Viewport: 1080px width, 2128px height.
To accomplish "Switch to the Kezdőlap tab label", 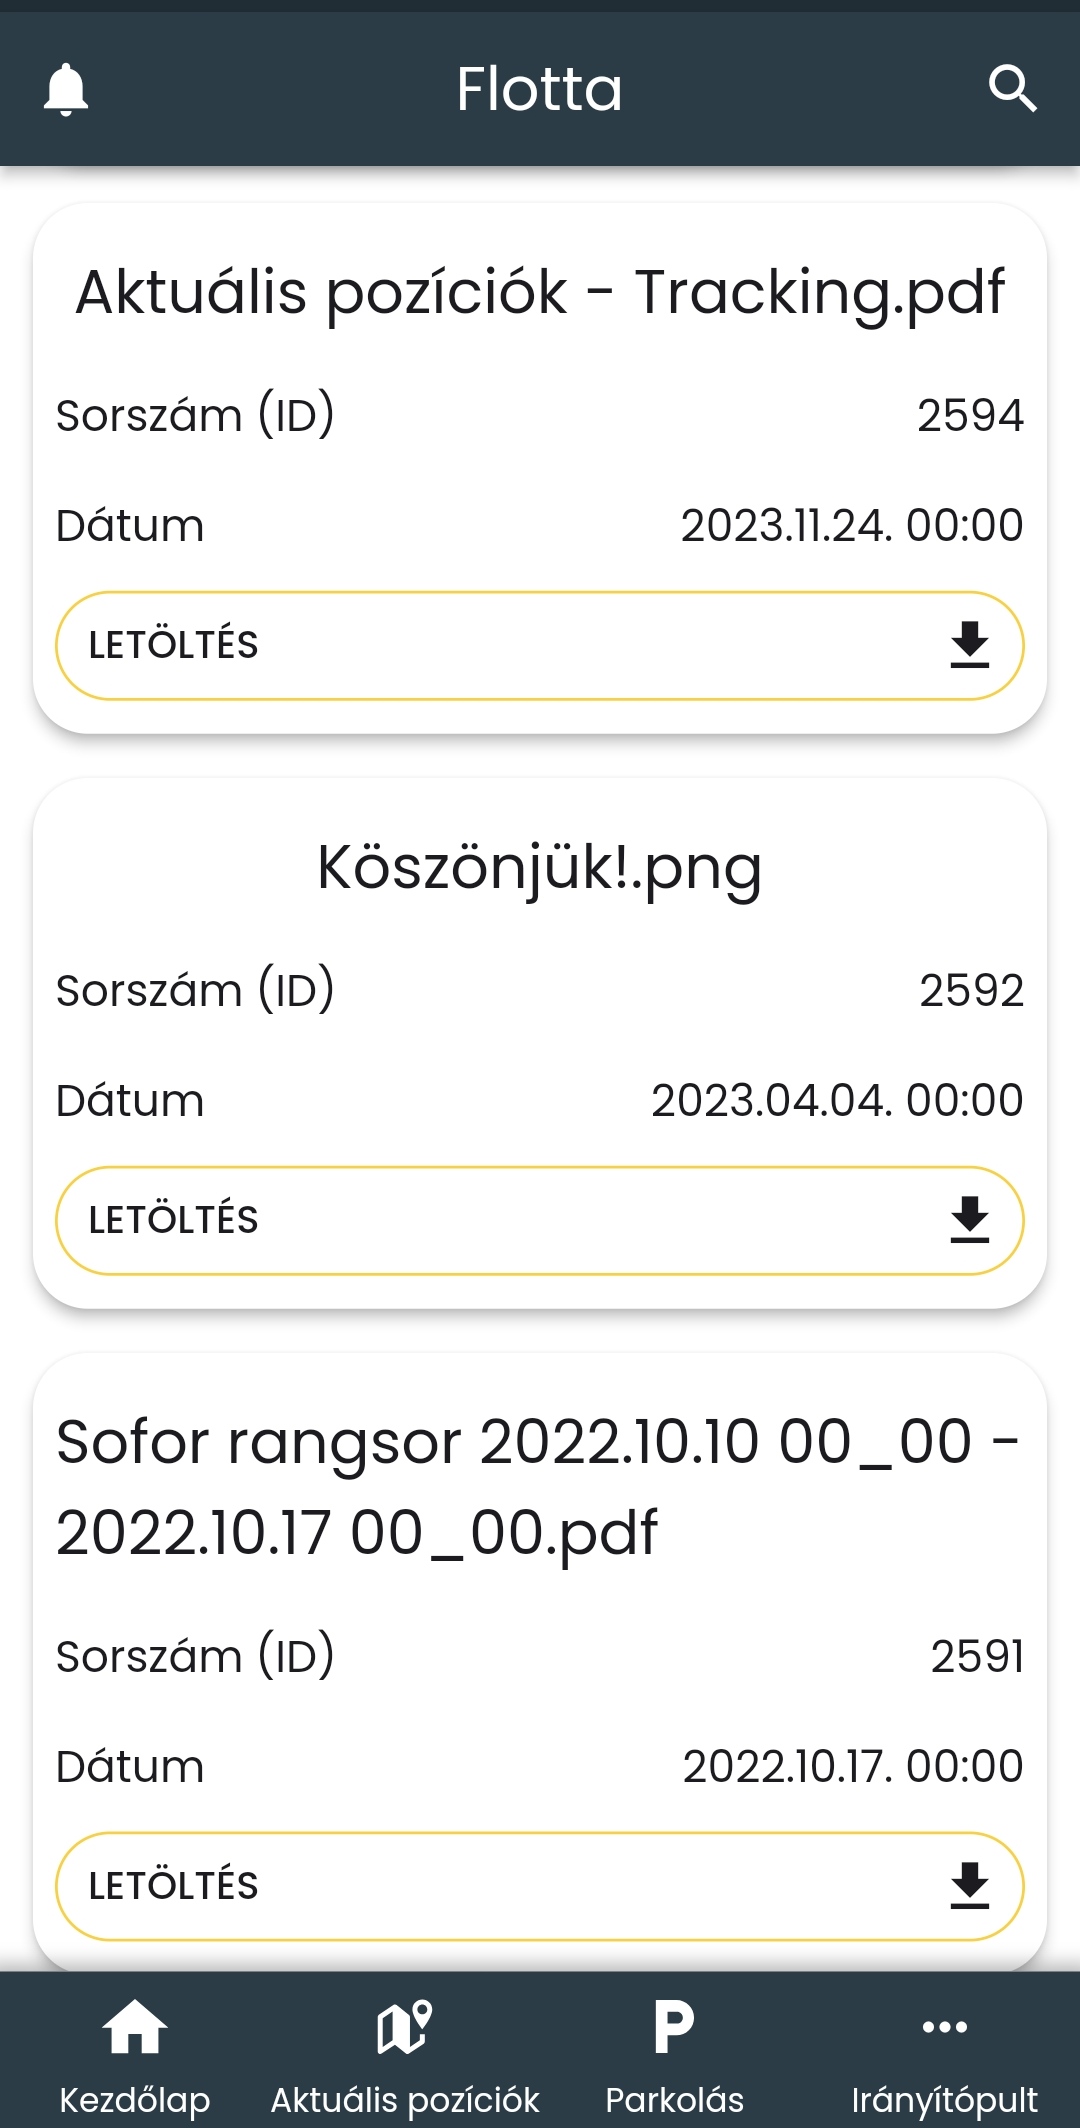I will 135,2099.
